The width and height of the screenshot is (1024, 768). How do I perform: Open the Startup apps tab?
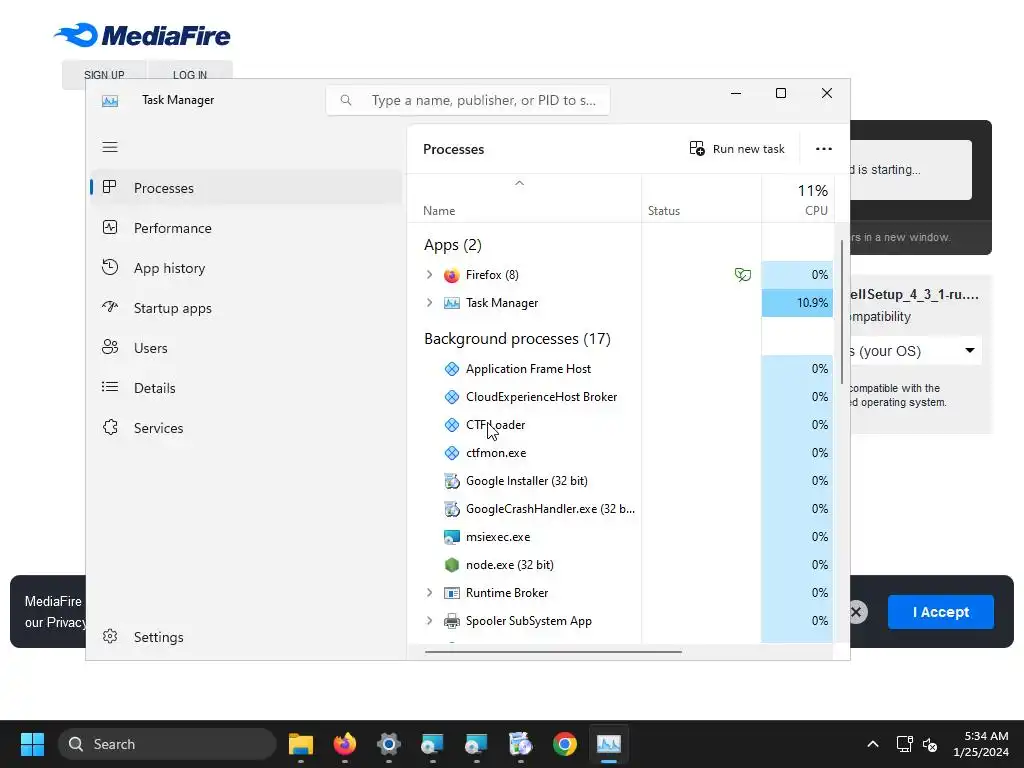[x=246, y=308]
